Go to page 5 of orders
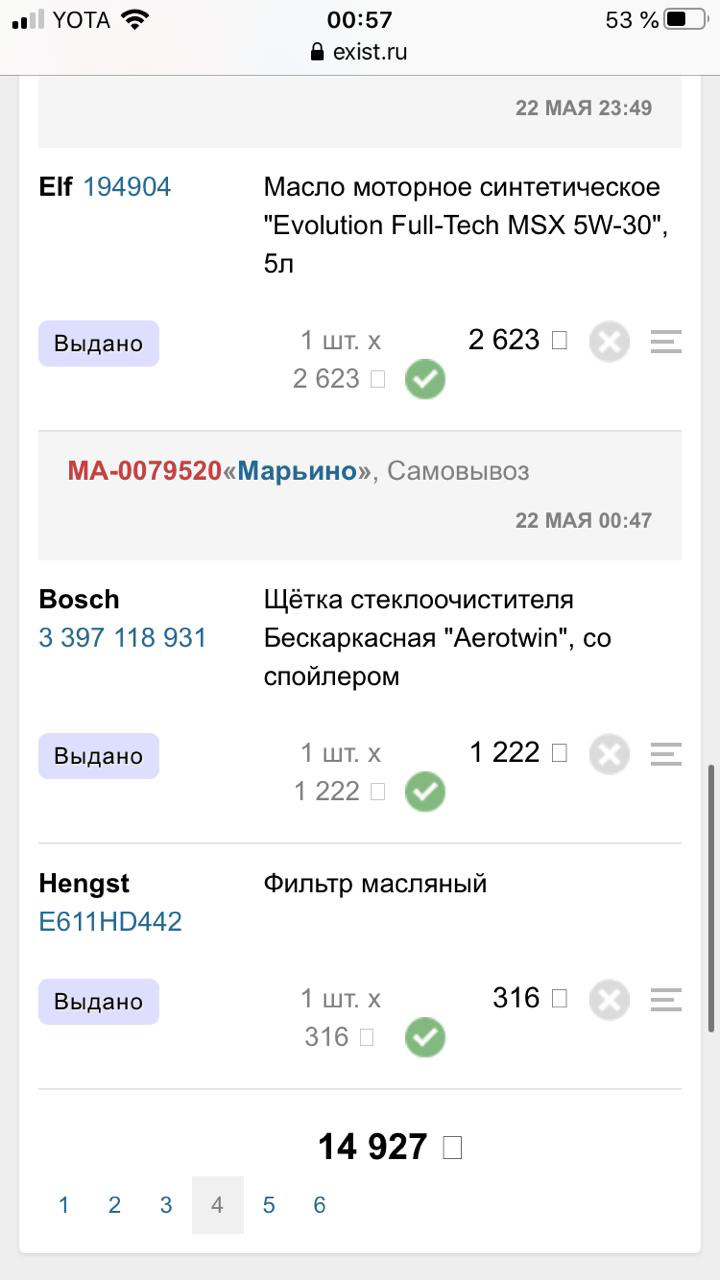The image size is (720, 1280). (269, 1205)
